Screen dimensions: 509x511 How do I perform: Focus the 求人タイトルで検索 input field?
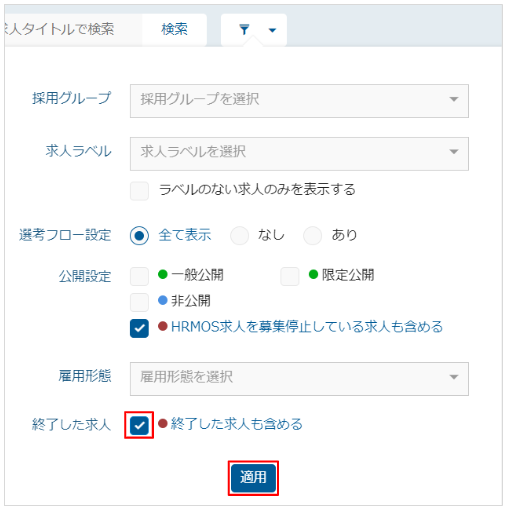73,30
